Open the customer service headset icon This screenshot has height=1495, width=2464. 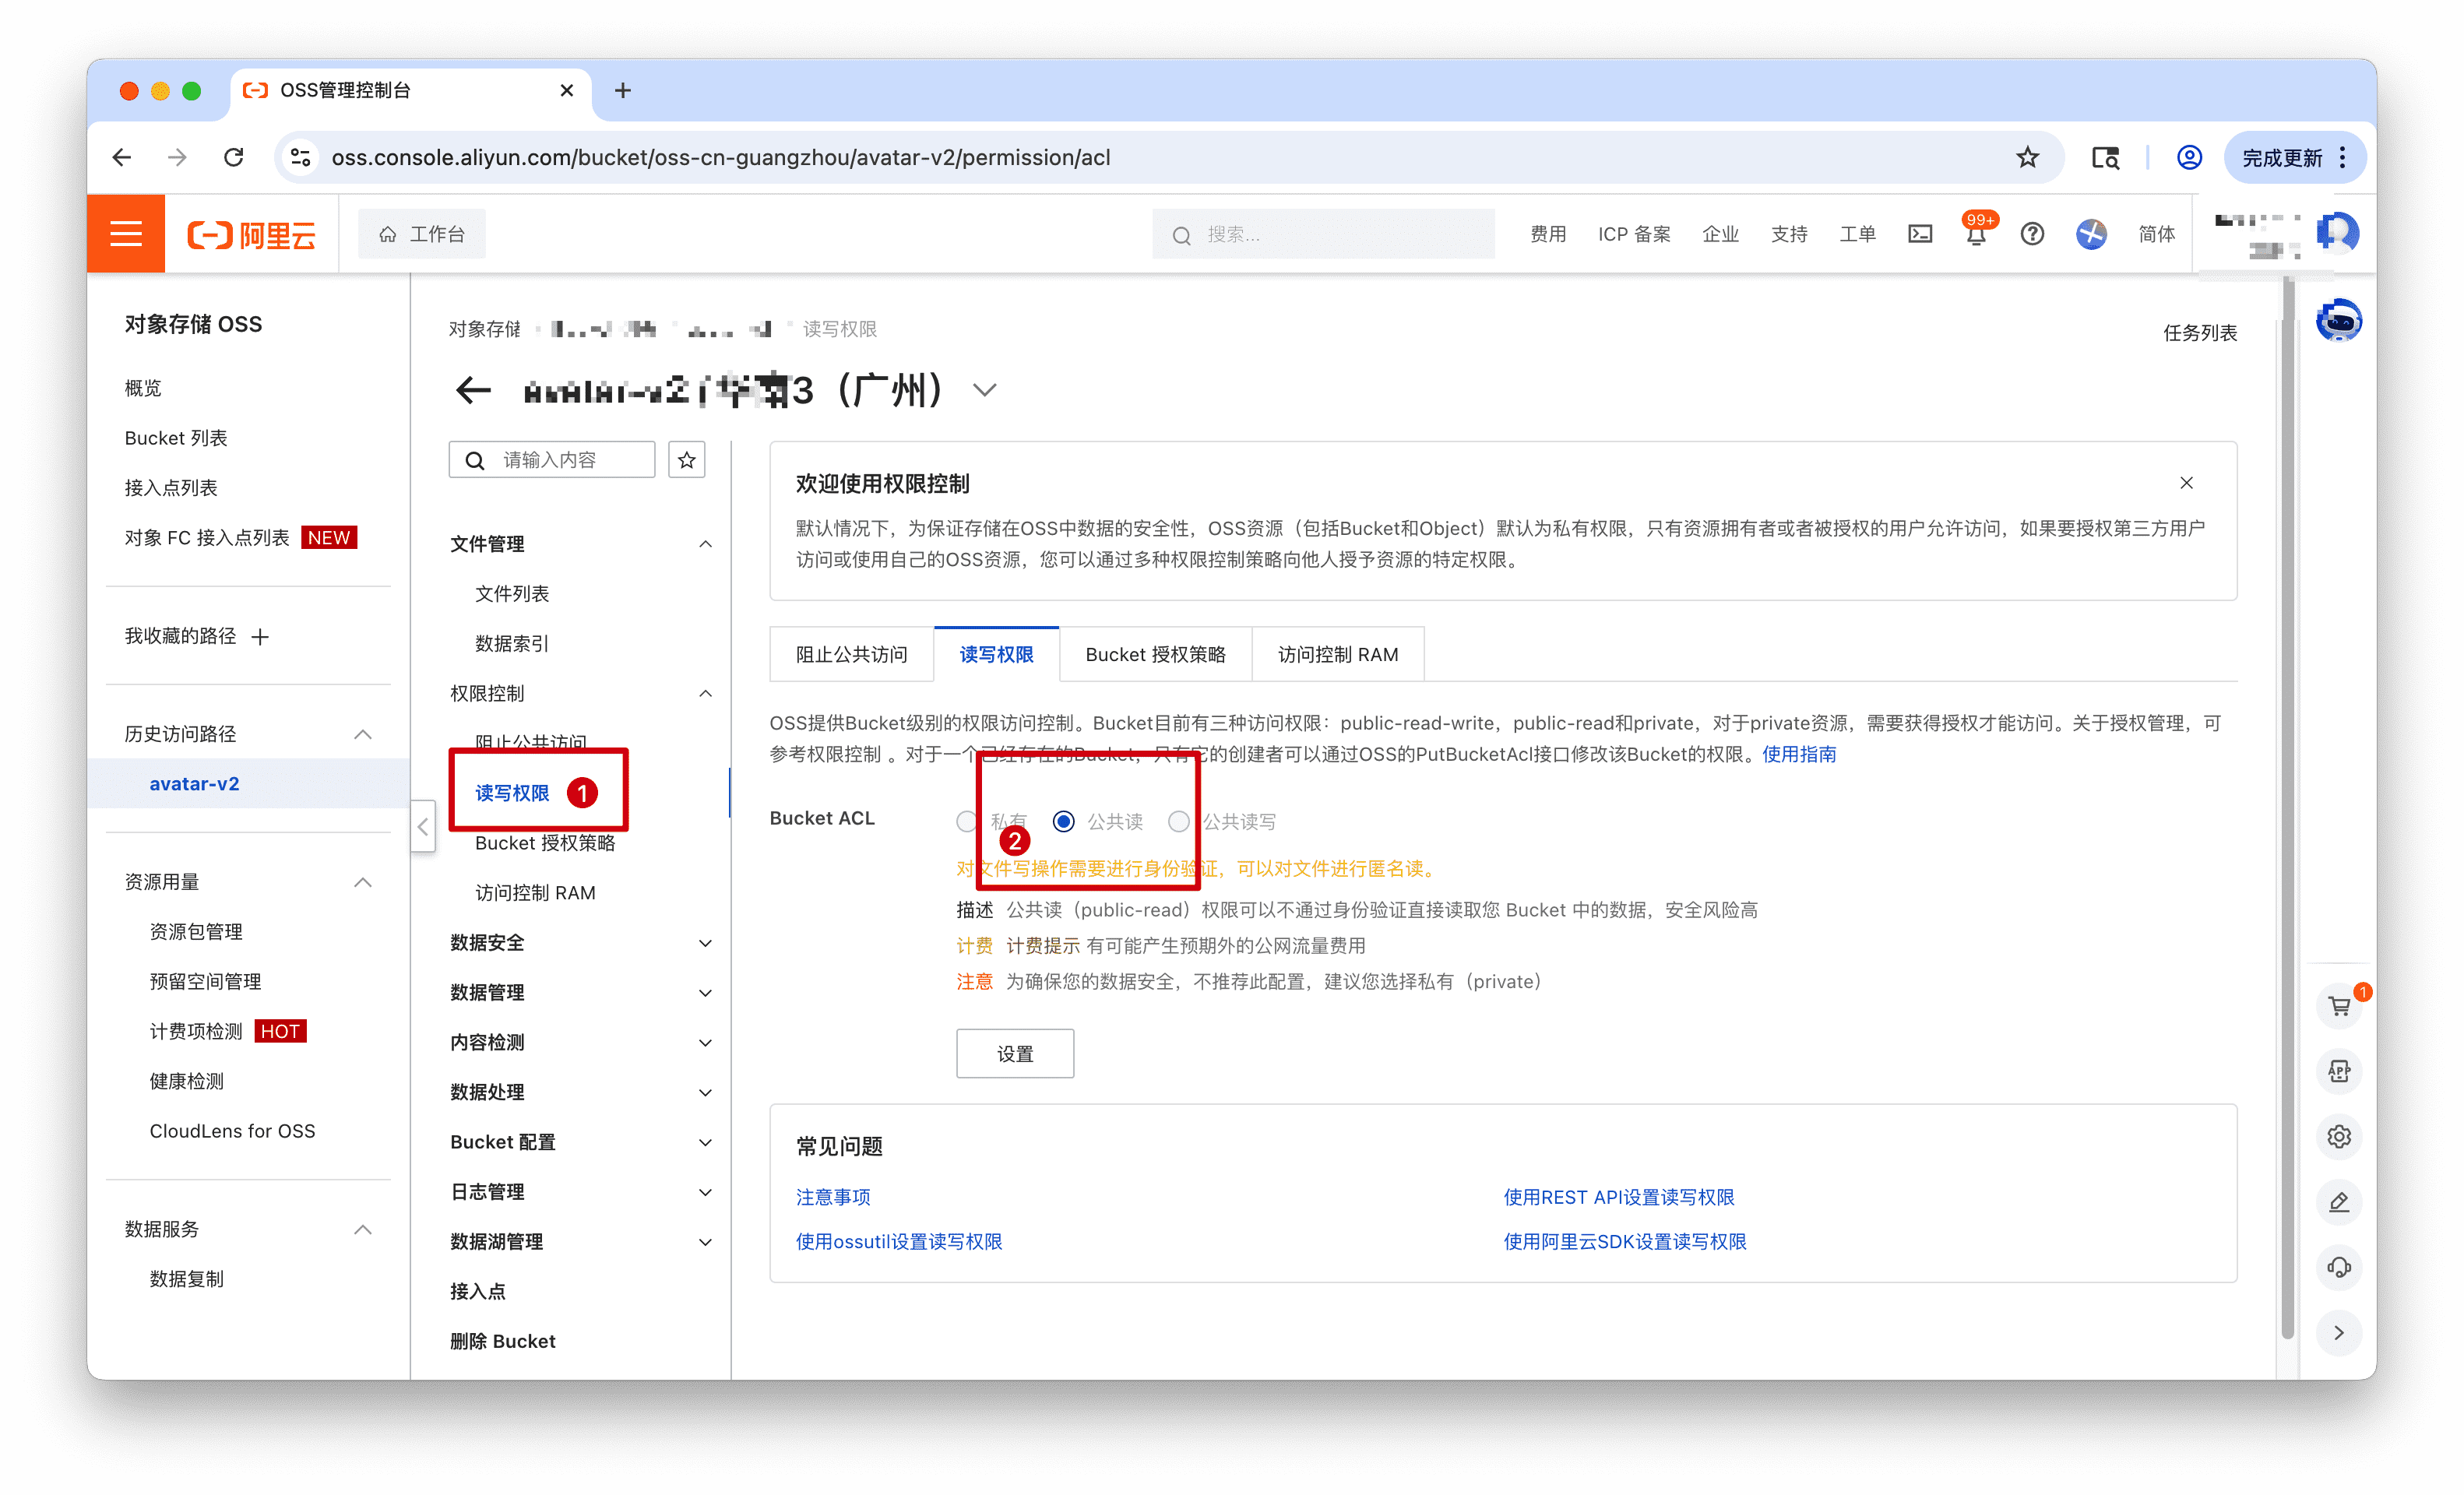[x=2338, y=1267]
